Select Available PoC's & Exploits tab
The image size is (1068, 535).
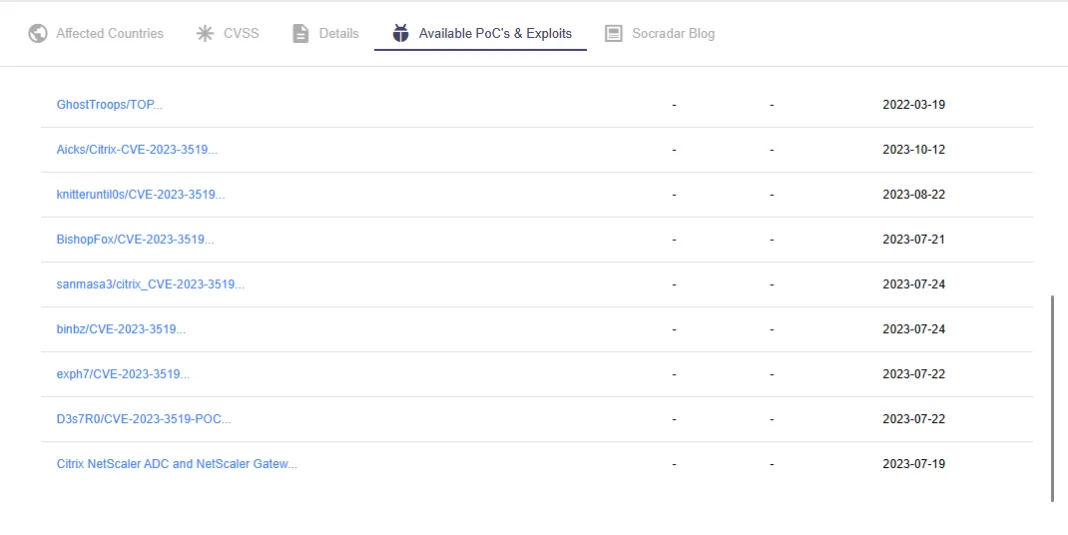coord(481,33)
